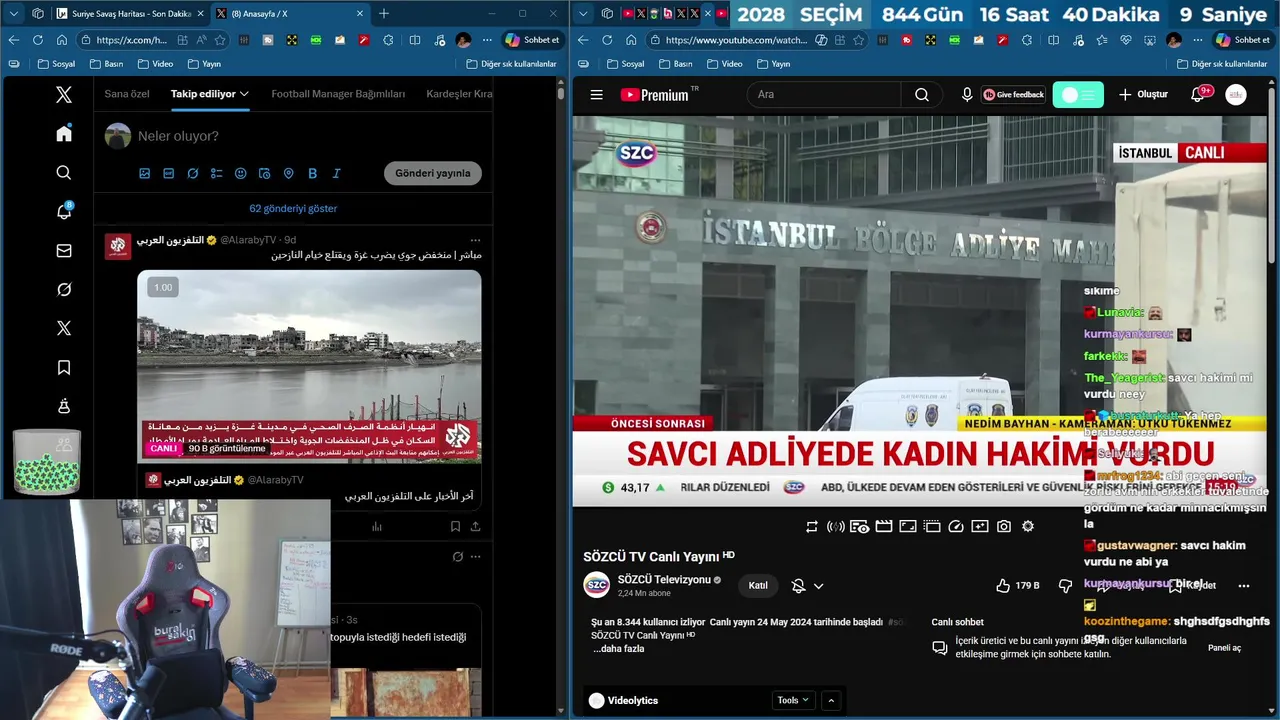This screenshot has height=720, width=1280.
Task: Open YouTube account avatar menu
Action: tap(1236, 95)
